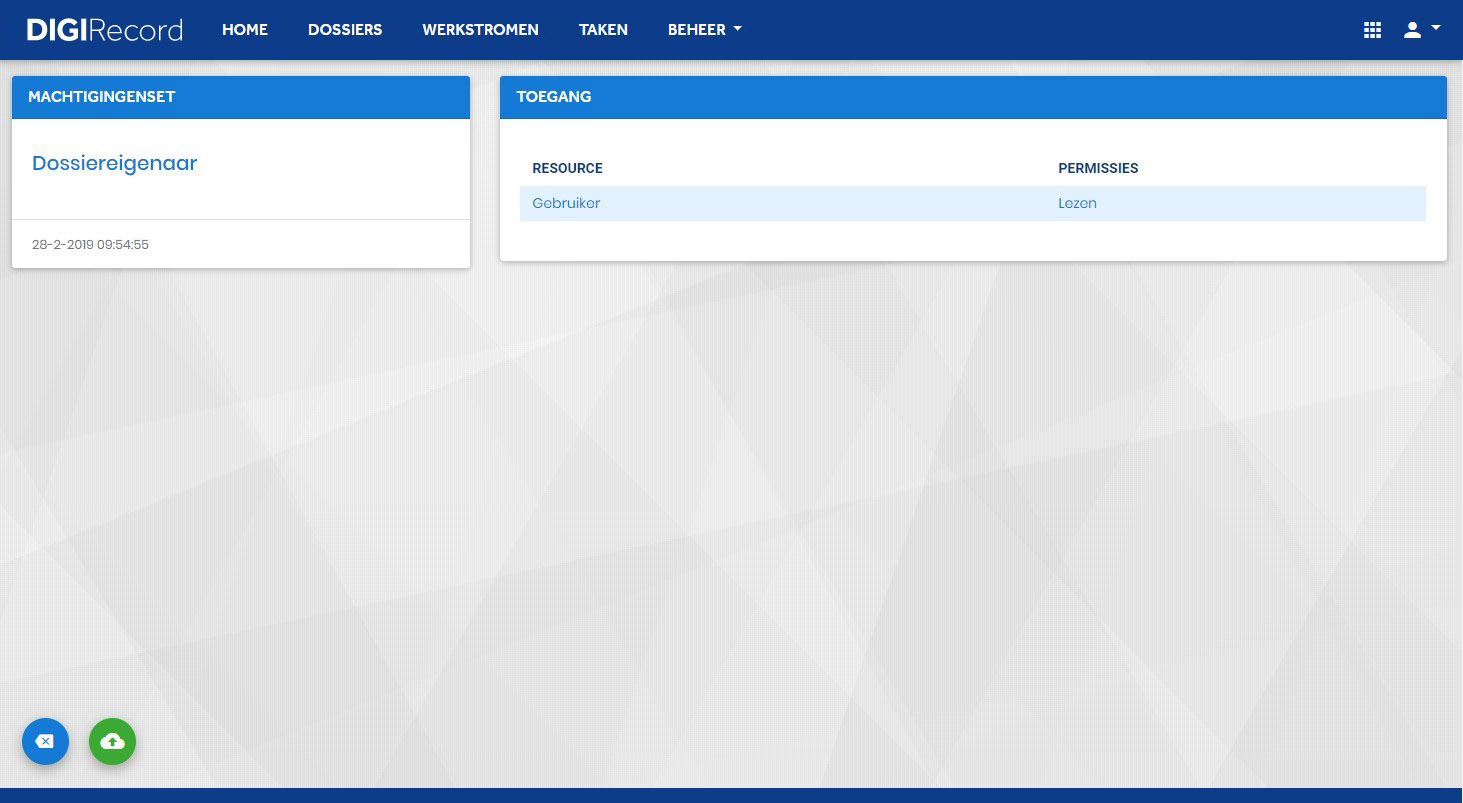Screen dimensions: 1463x803
Task: Click the MACHTIGINGENSET panel header
Action: pyautogui.click(x=241, y=97)
